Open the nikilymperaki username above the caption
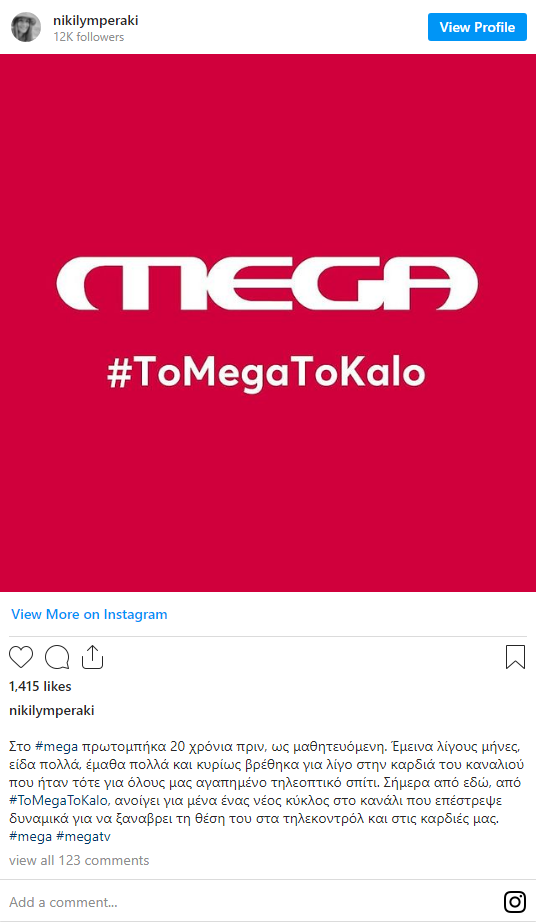 coord(52,711)
